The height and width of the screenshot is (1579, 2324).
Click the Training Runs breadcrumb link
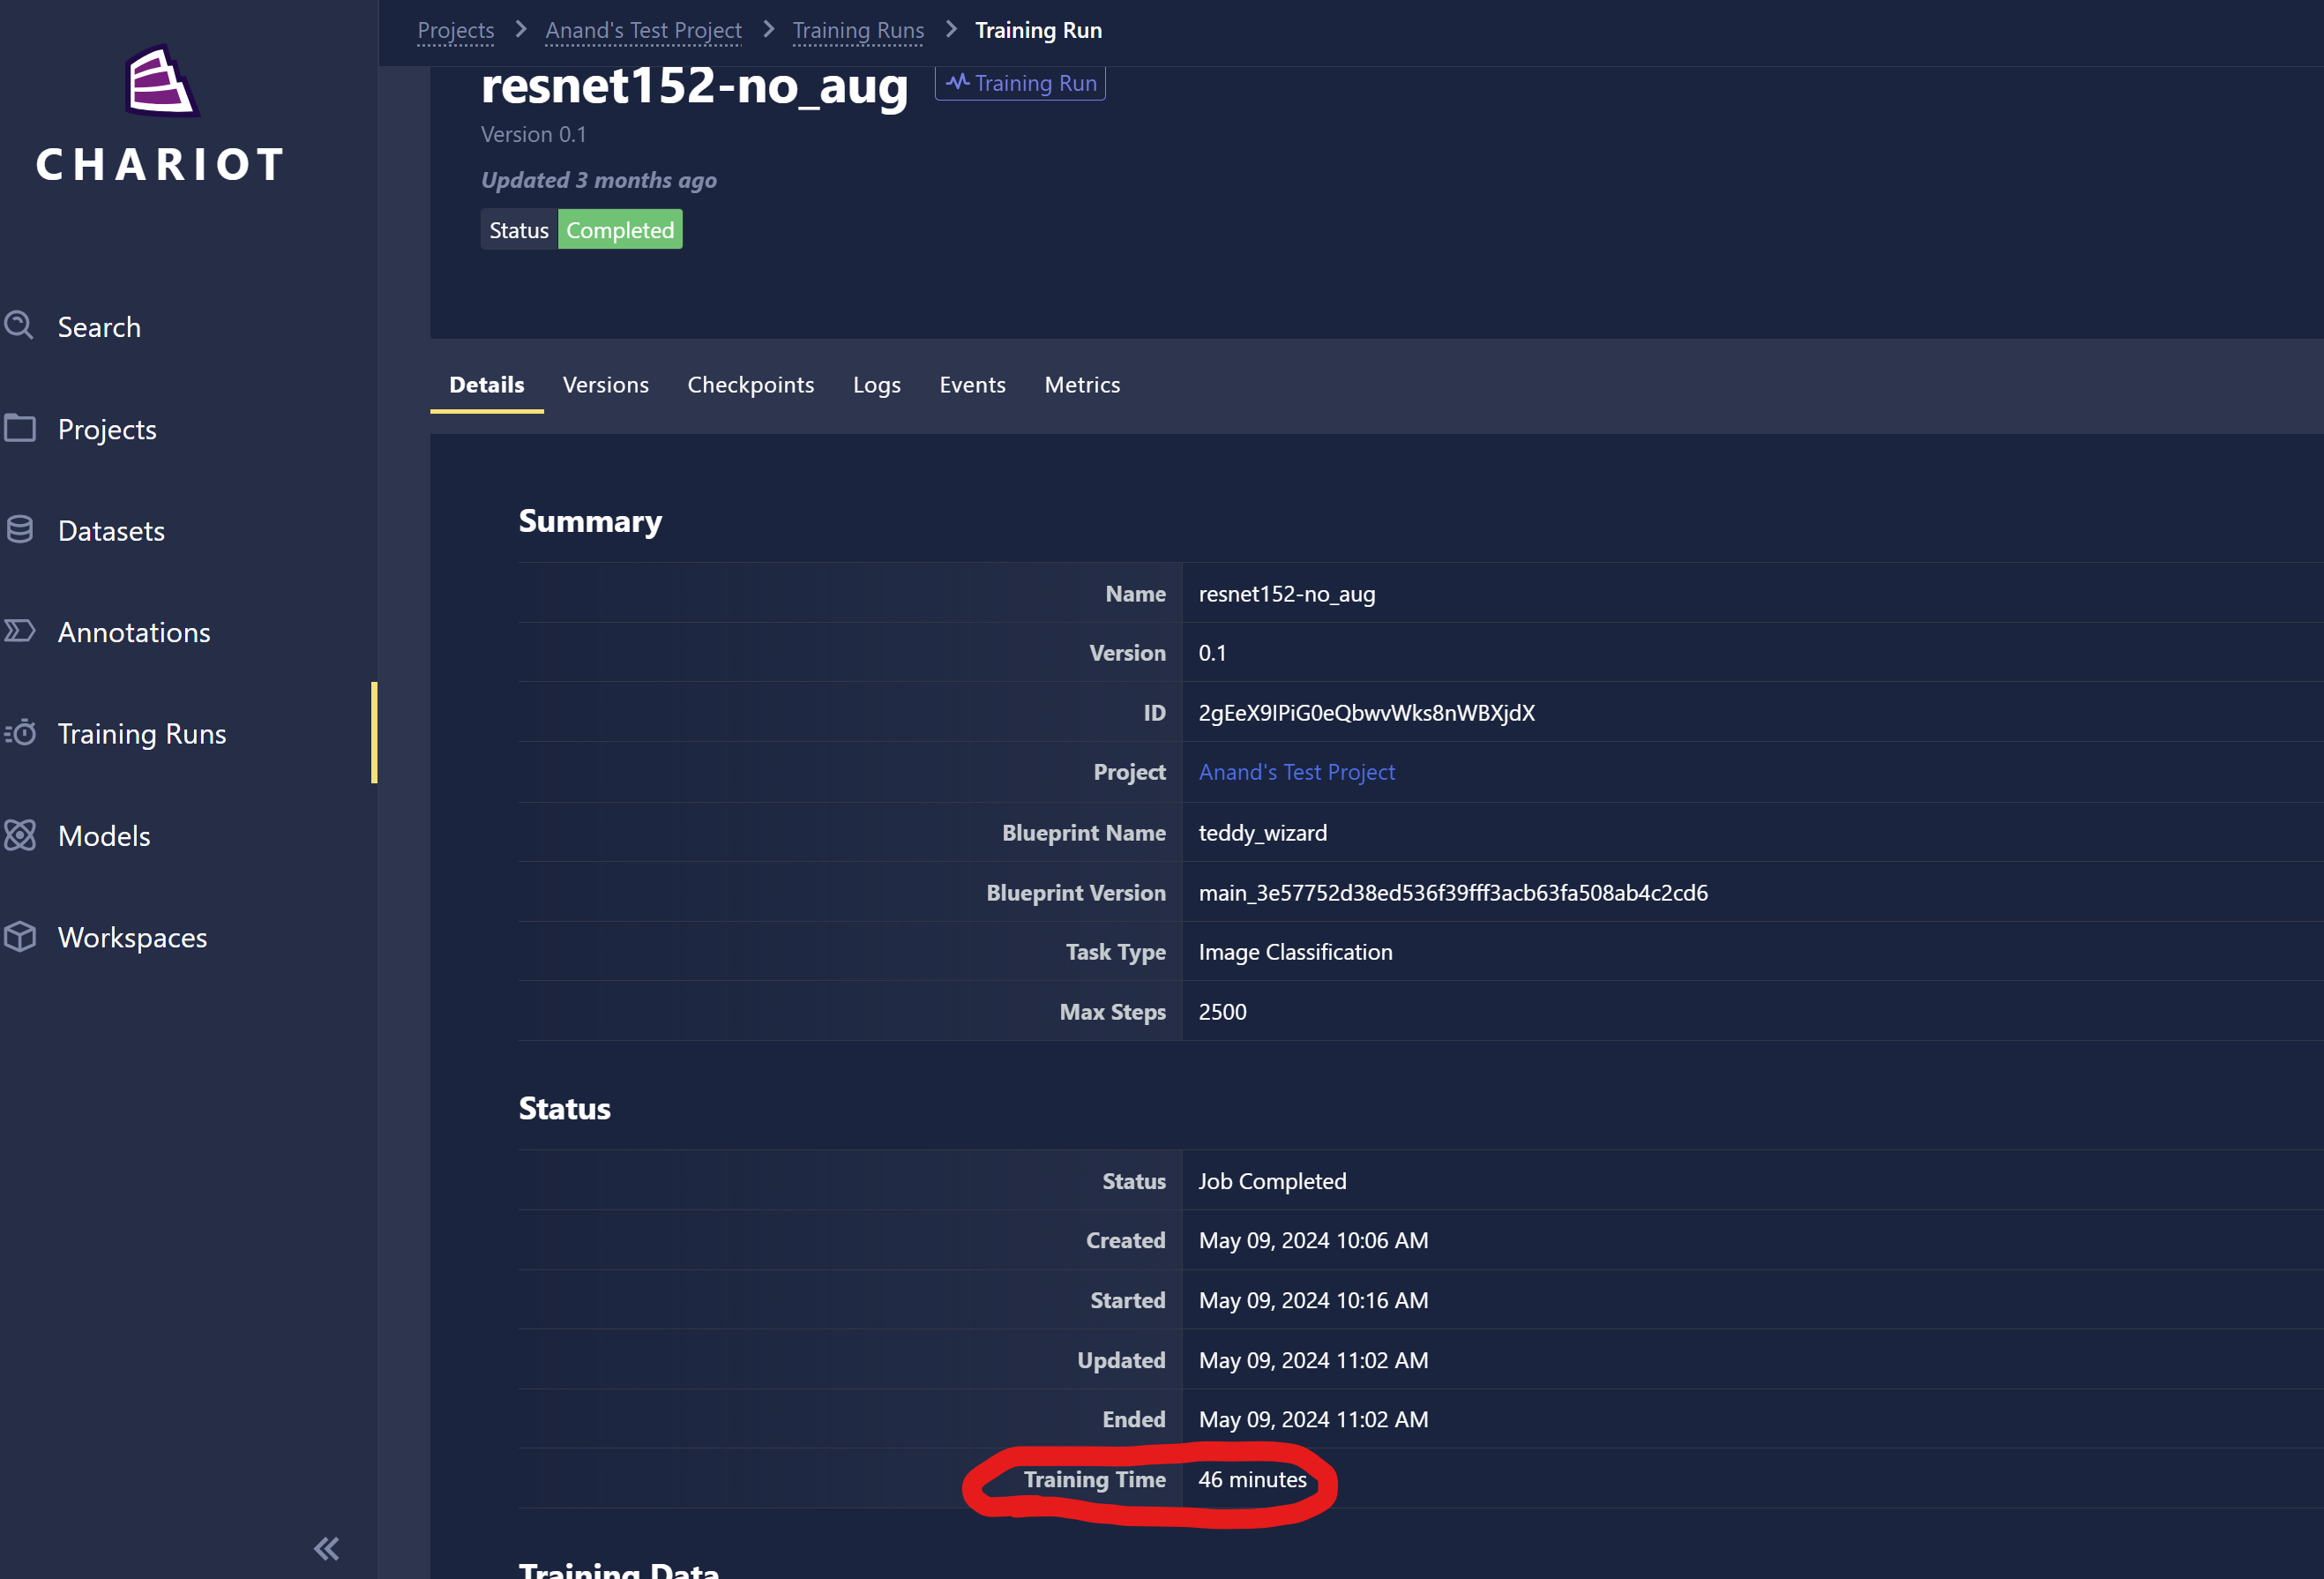tap(859, 30)
